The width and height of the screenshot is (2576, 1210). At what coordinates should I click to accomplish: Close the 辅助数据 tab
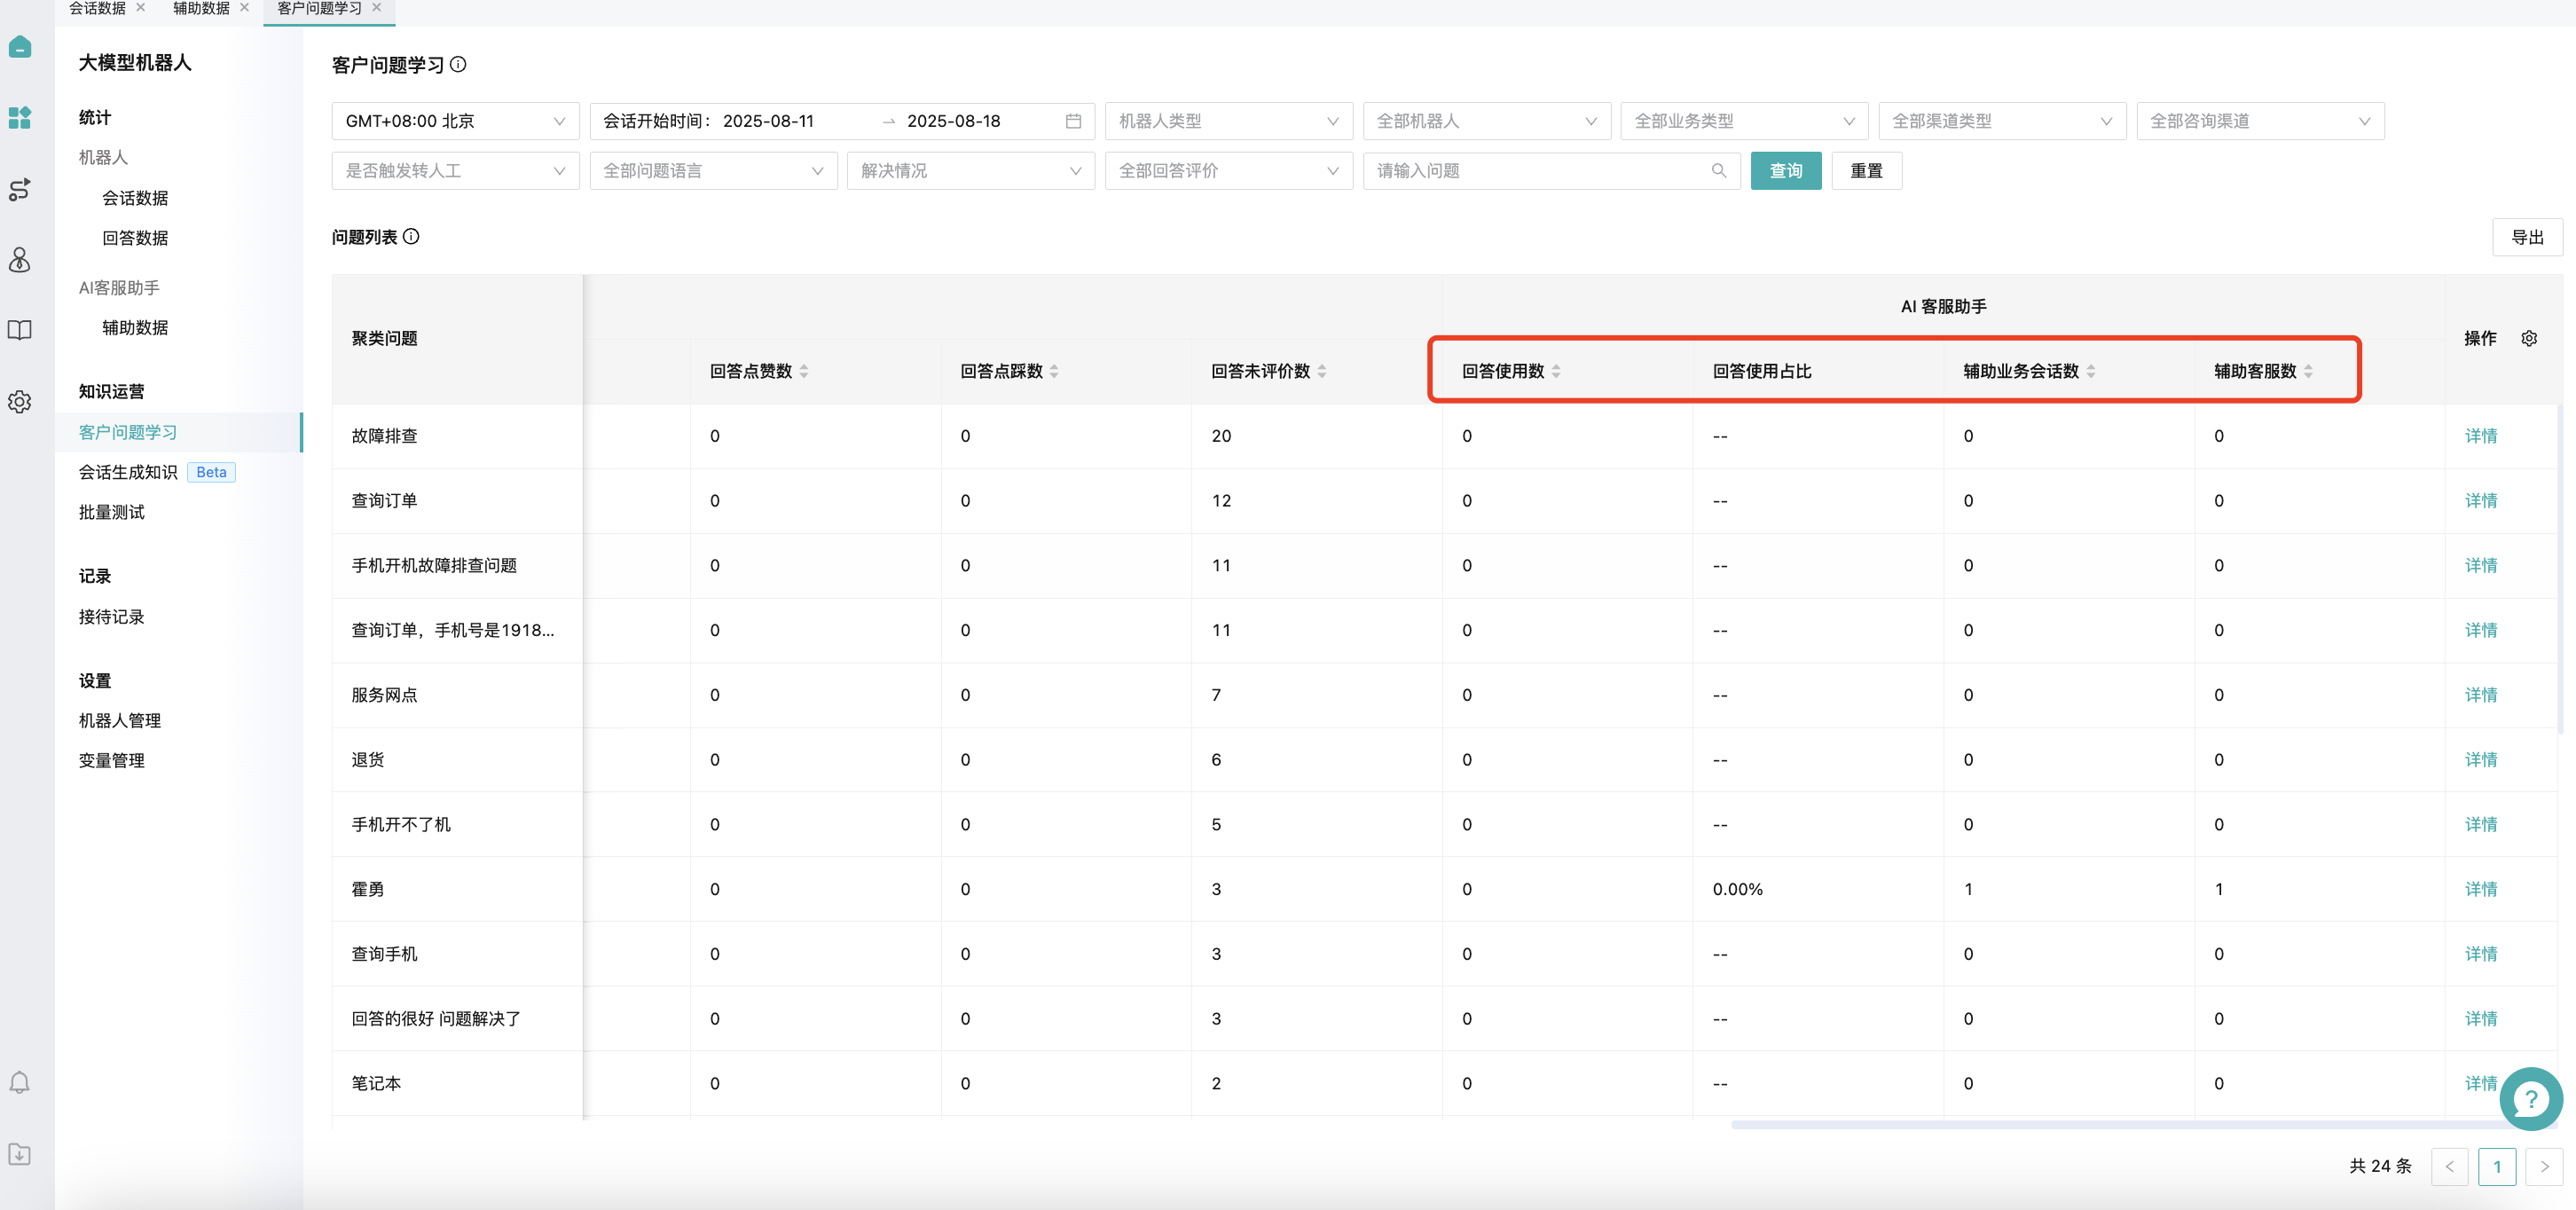[x=245, y=8]
